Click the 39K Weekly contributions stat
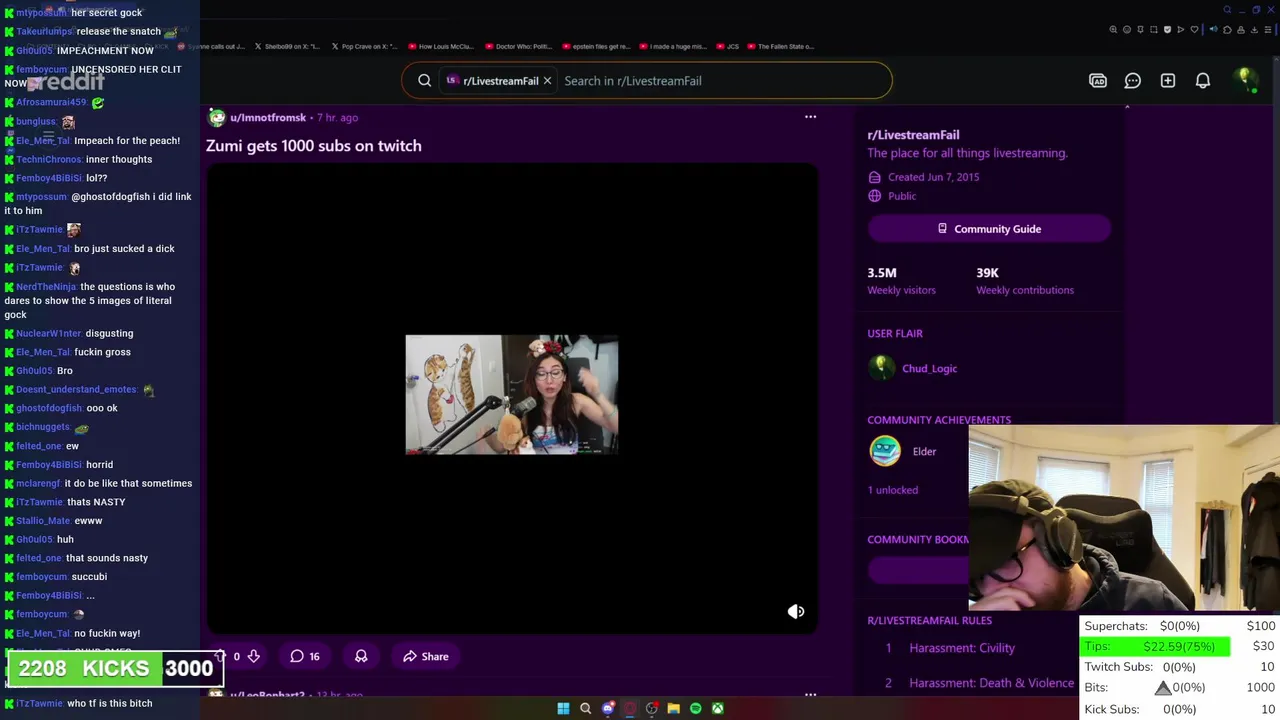Image resolution: width=1280 pixels, height=720 pixels. pos(1025,280)
